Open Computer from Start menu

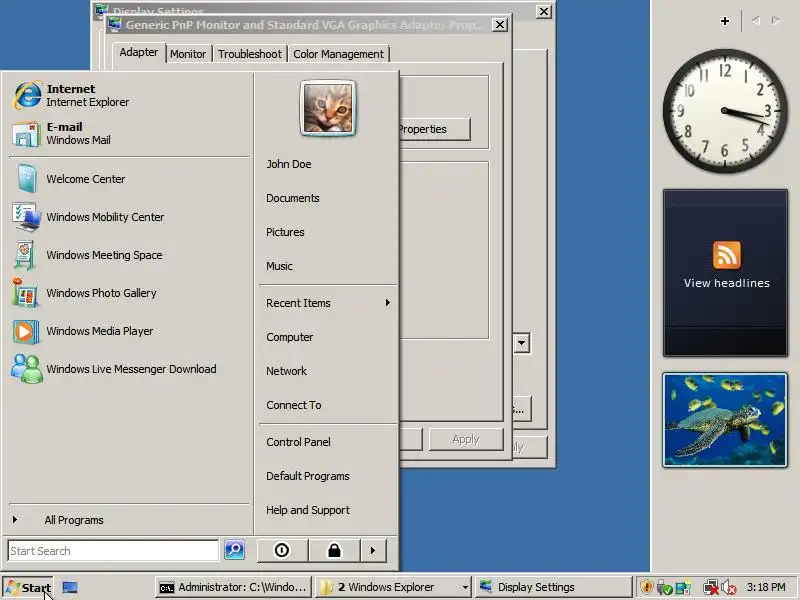[x=328, y=337]
